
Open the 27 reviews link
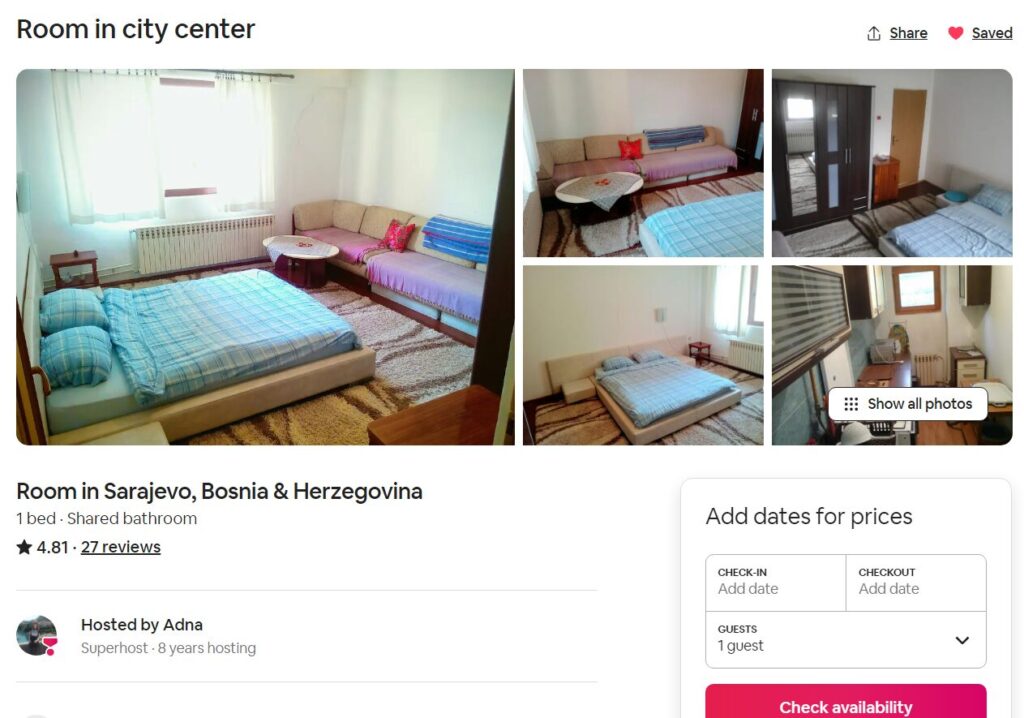121,547
